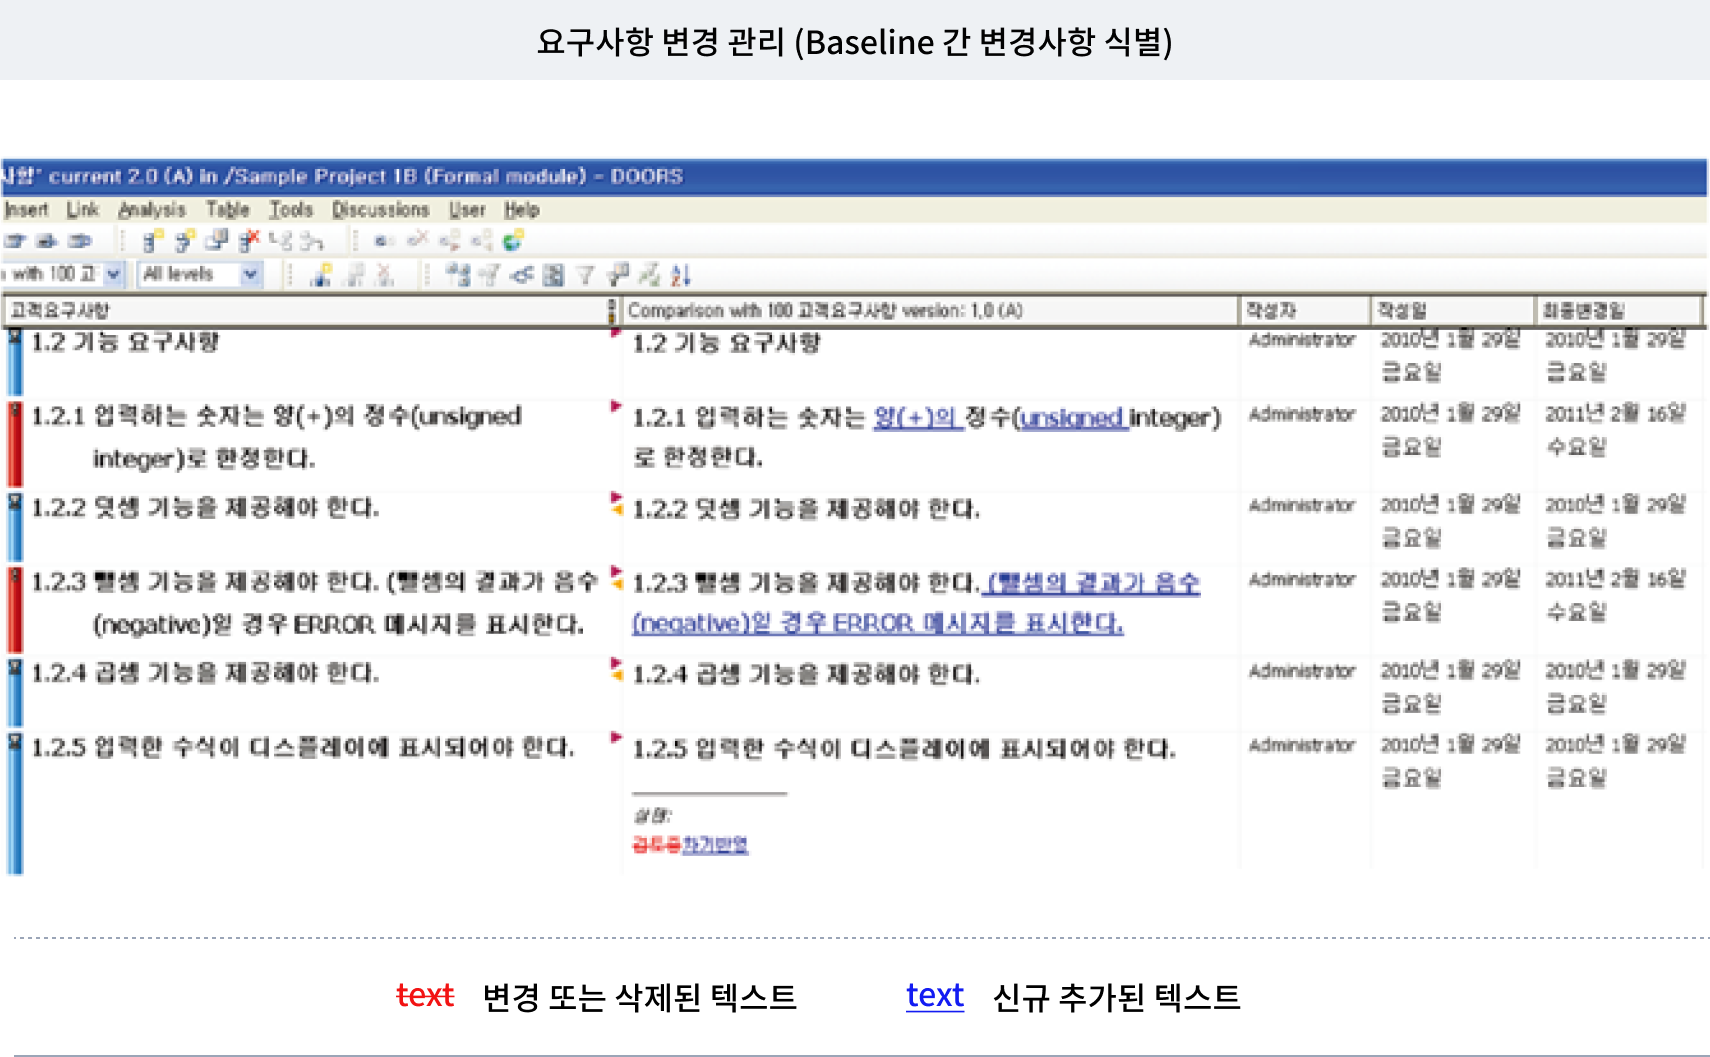This screenshot has height=1057, width=1710.
Task: Open the link arrows icon on the toolbar
Action: 521,275
